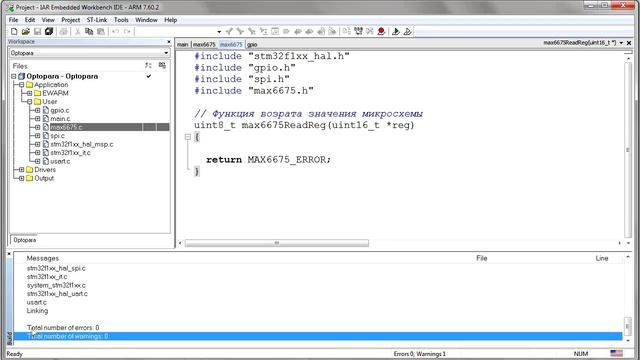
Task: Navigate forward in editor history
Action: coord(332,31)
